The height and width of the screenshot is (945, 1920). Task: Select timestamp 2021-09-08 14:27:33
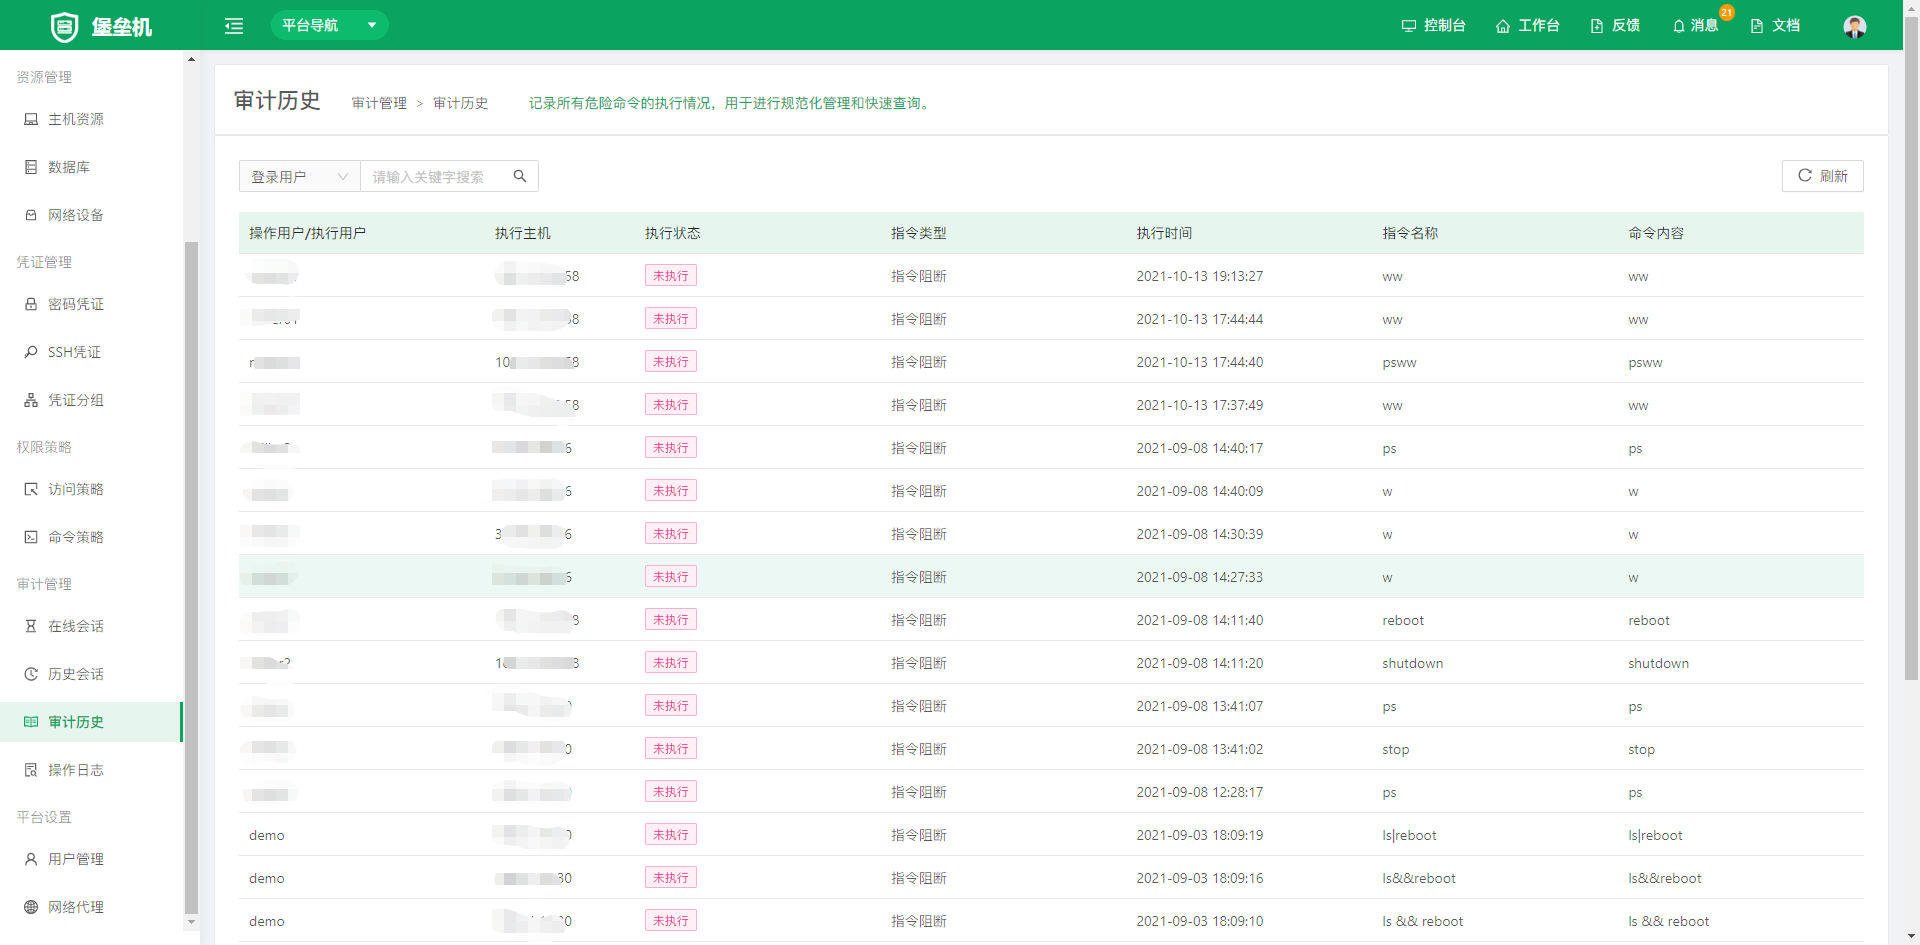click(1199, 577)
